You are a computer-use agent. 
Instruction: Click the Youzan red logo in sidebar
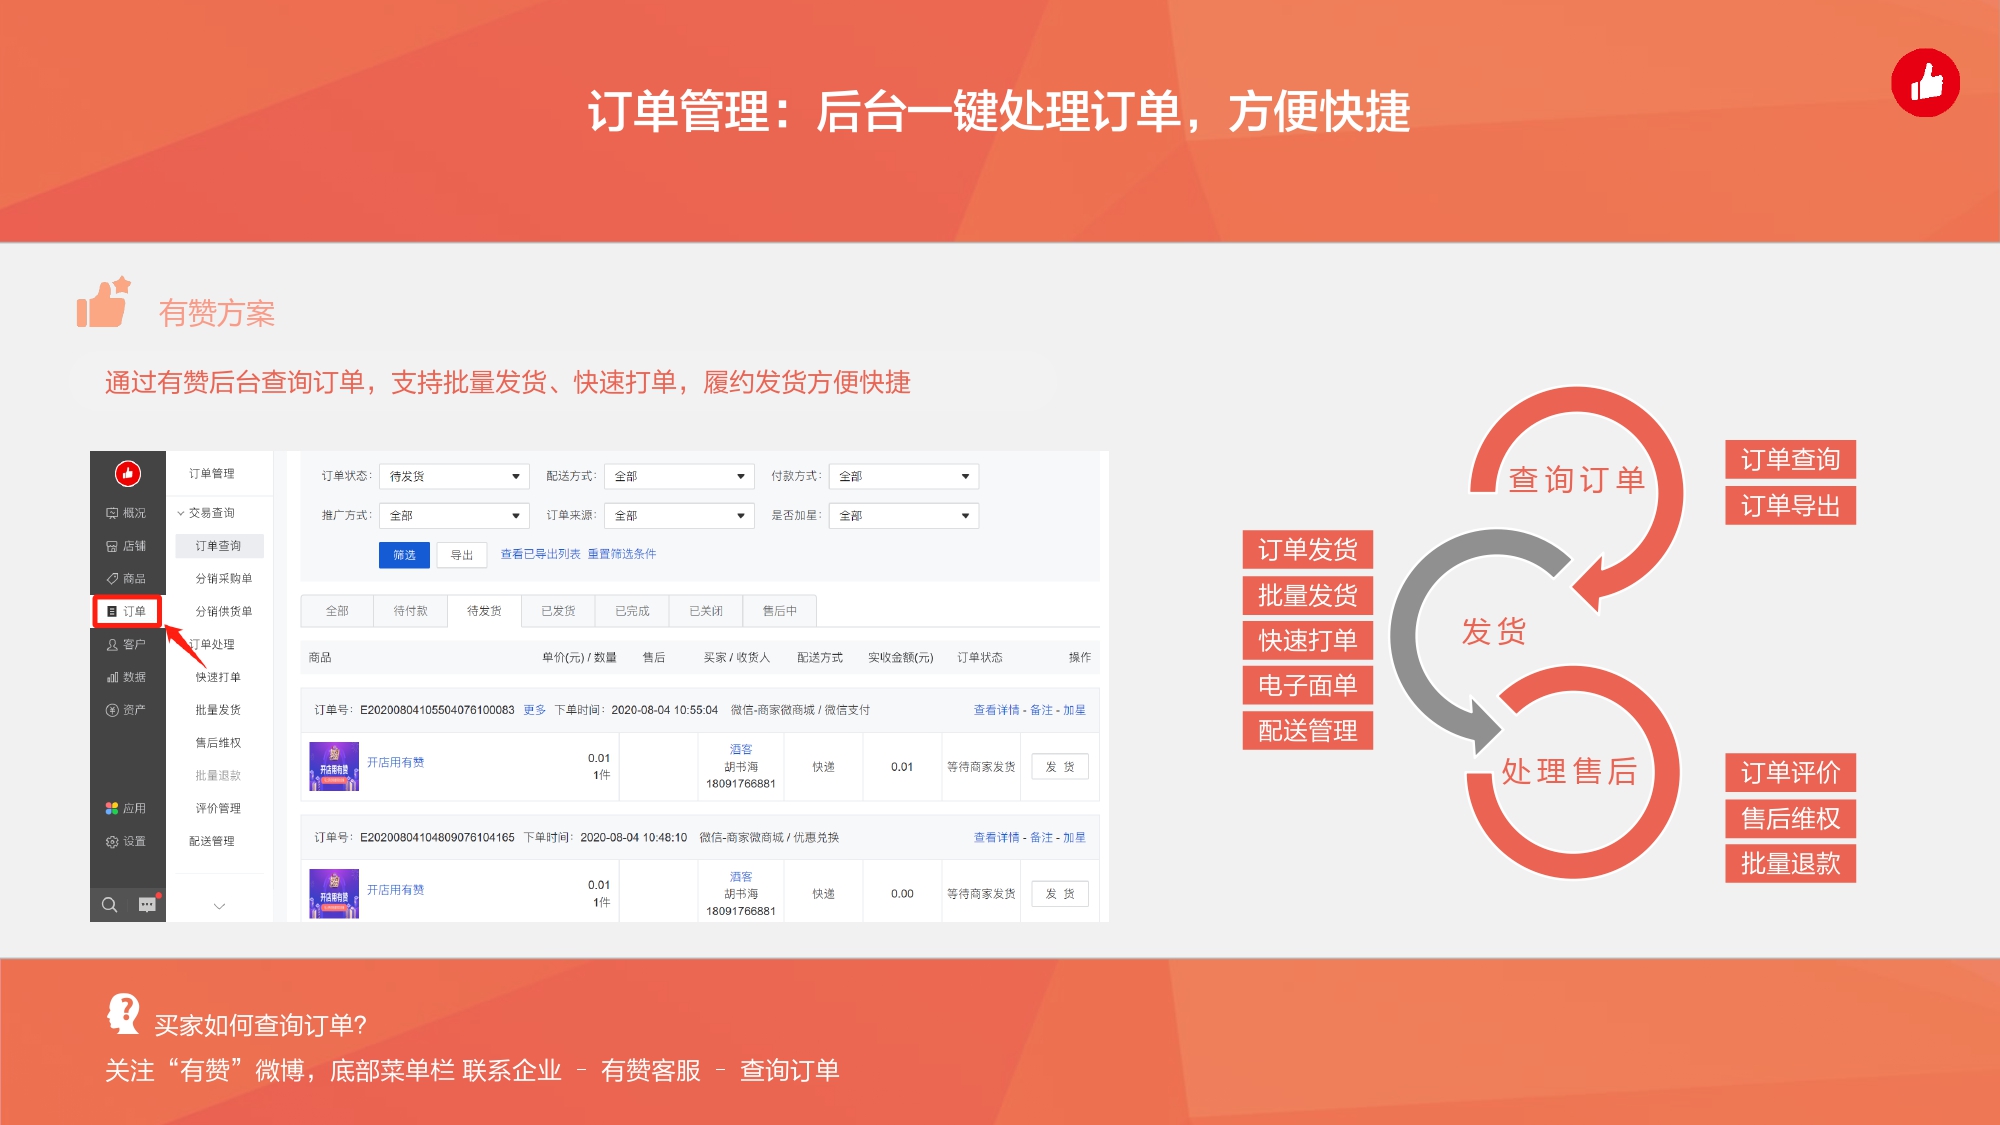127,474
